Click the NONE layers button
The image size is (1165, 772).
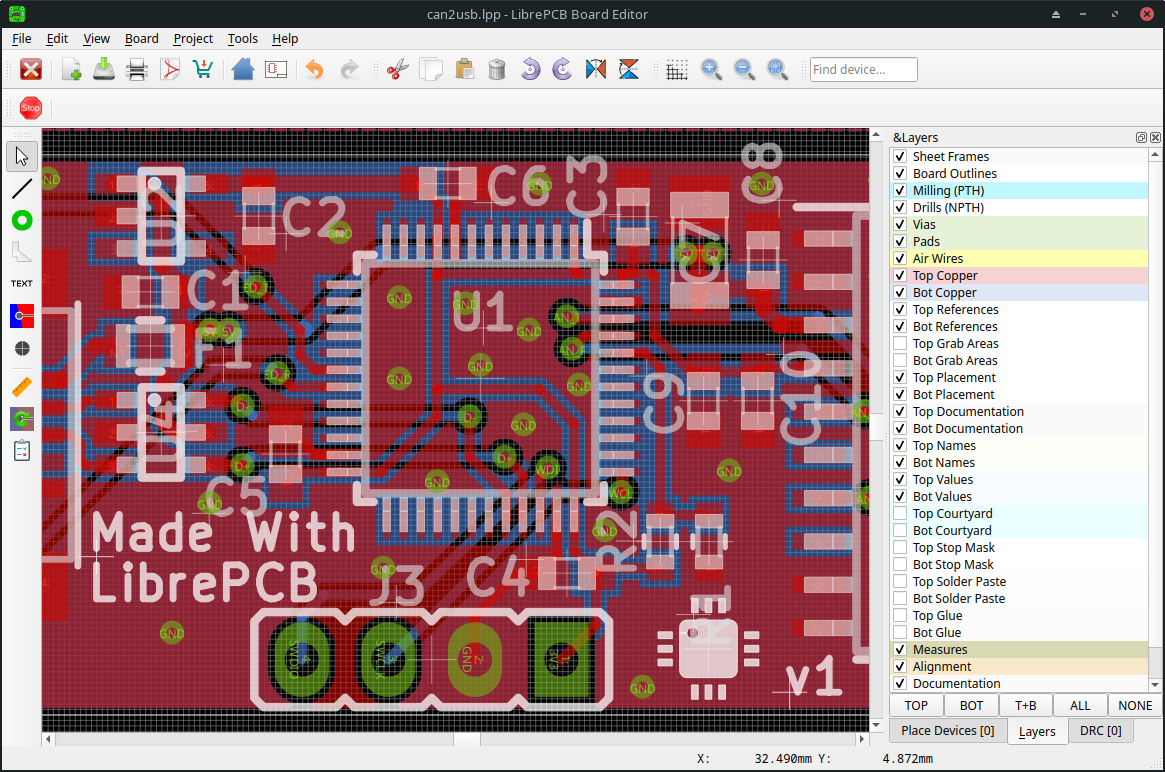pos(1135,706)
